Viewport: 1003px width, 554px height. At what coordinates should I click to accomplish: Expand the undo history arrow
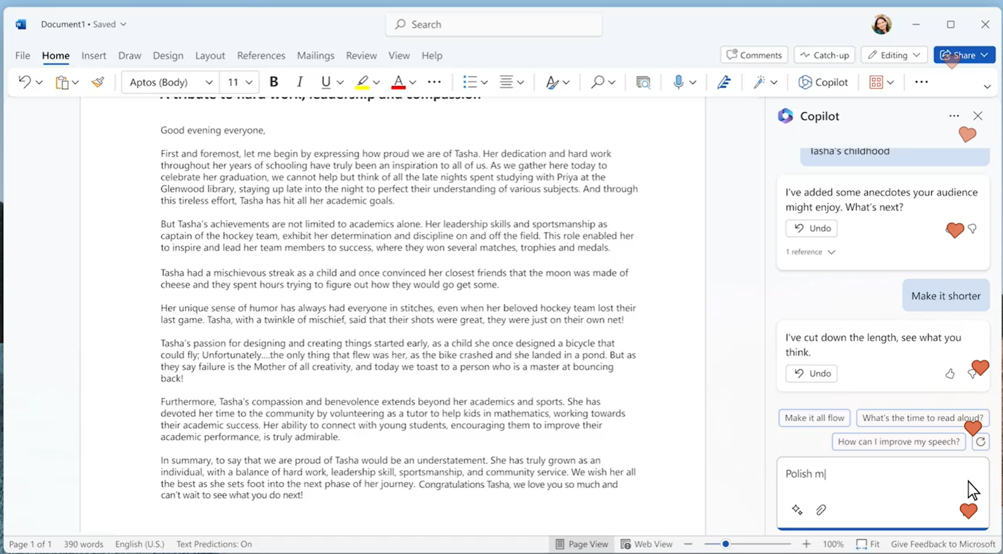(40, 82)
